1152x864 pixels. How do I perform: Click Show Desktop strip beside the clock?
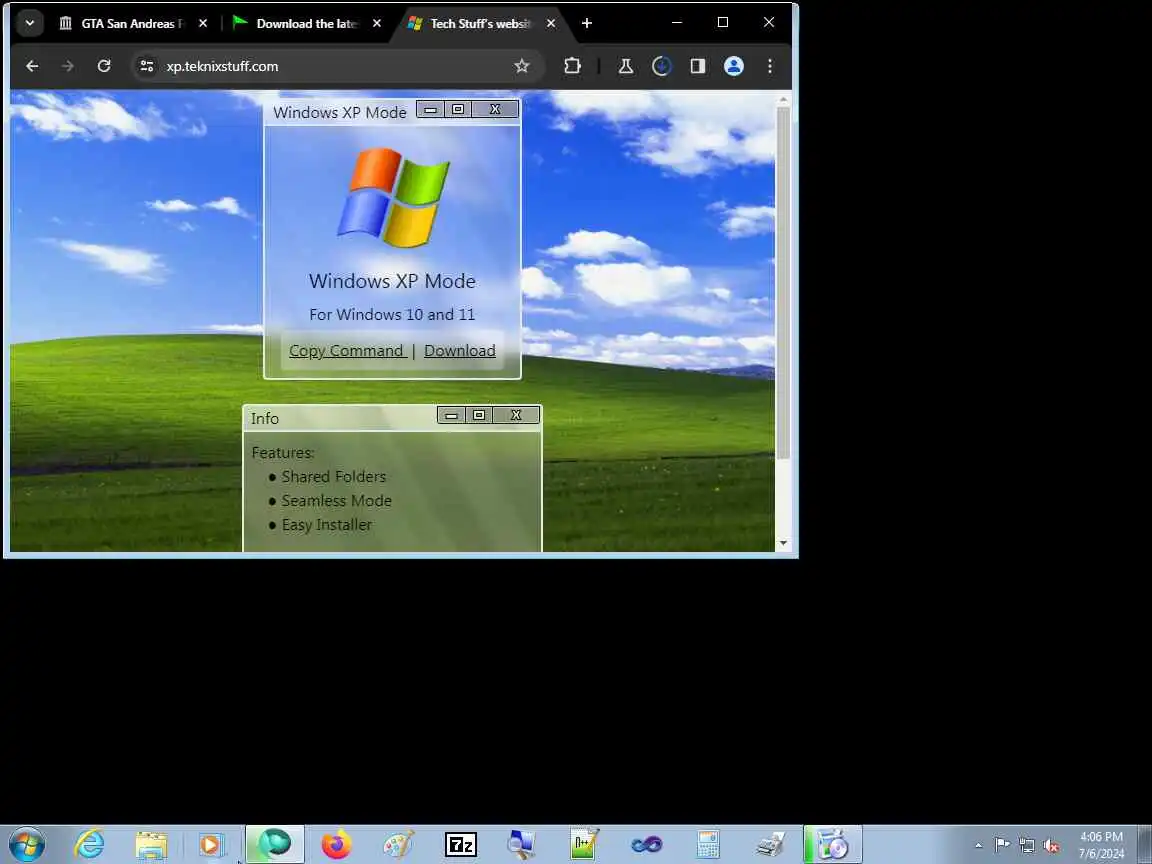[1145, 845]
